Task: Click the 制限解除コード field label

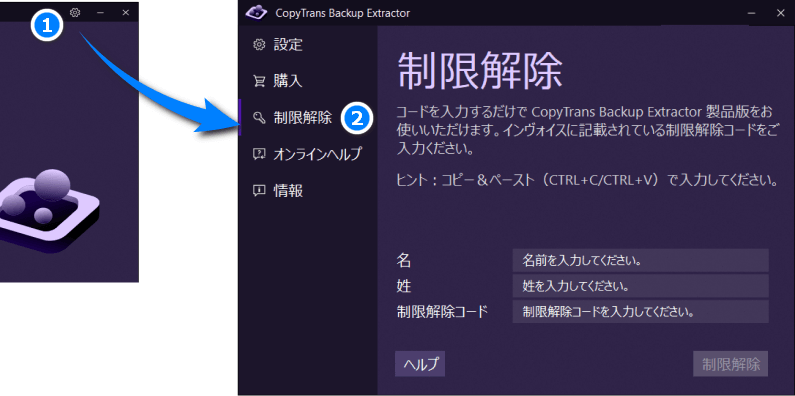Action: (x=442, y=311)
